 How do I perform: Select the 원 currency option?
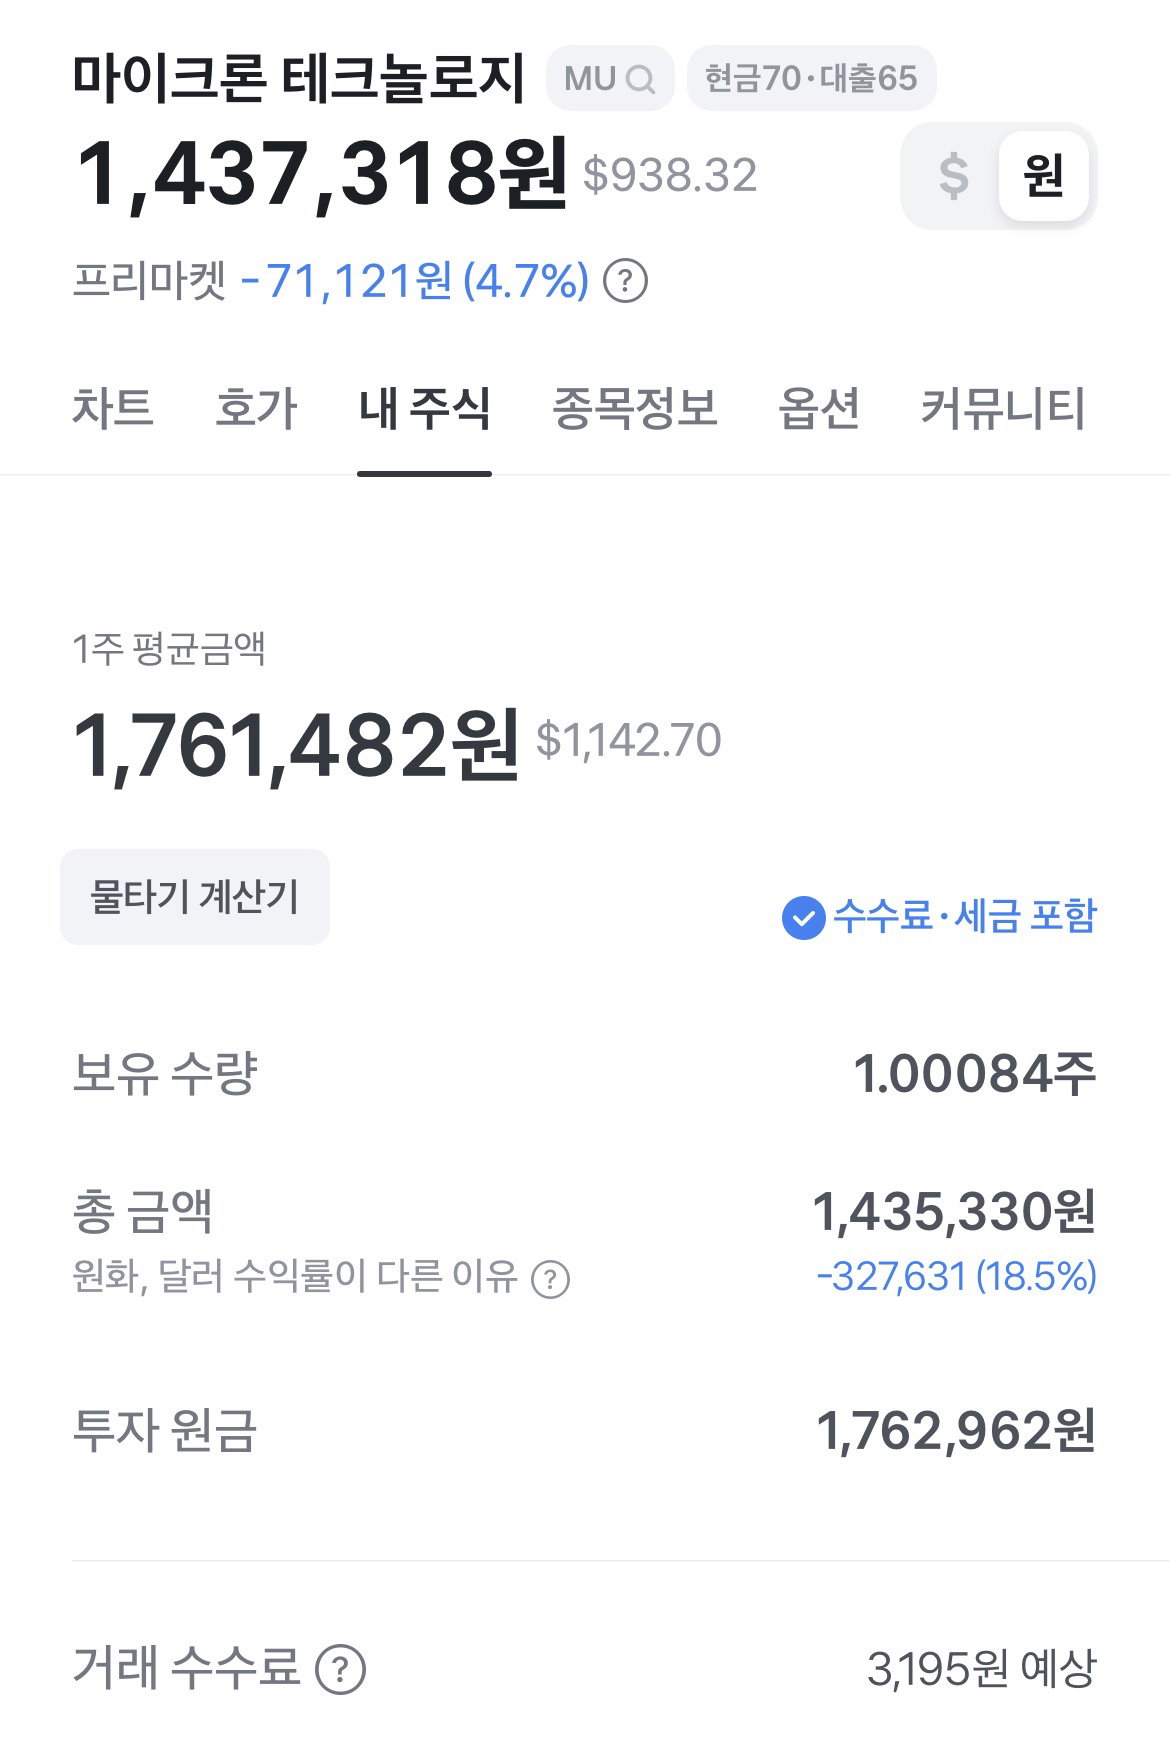(x=1043, y=176)
